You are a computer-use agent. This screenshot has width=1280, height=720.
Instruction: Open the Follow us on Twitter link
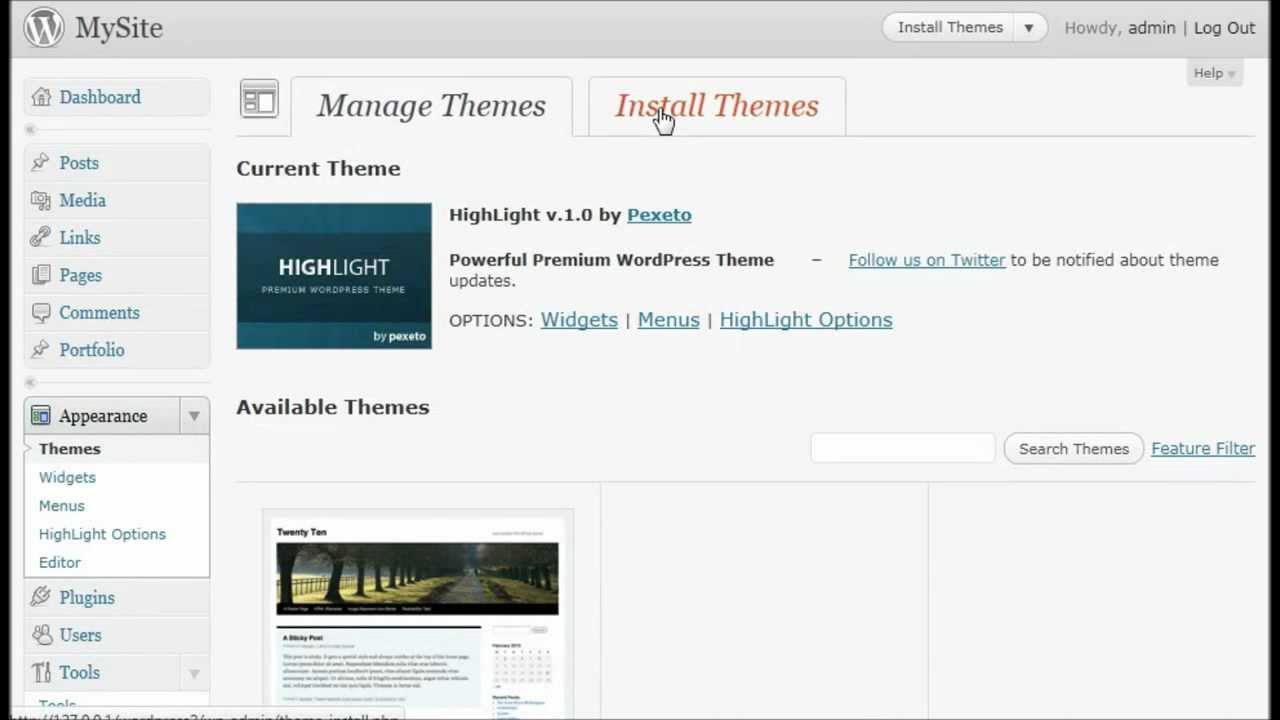tap(927, 260)
